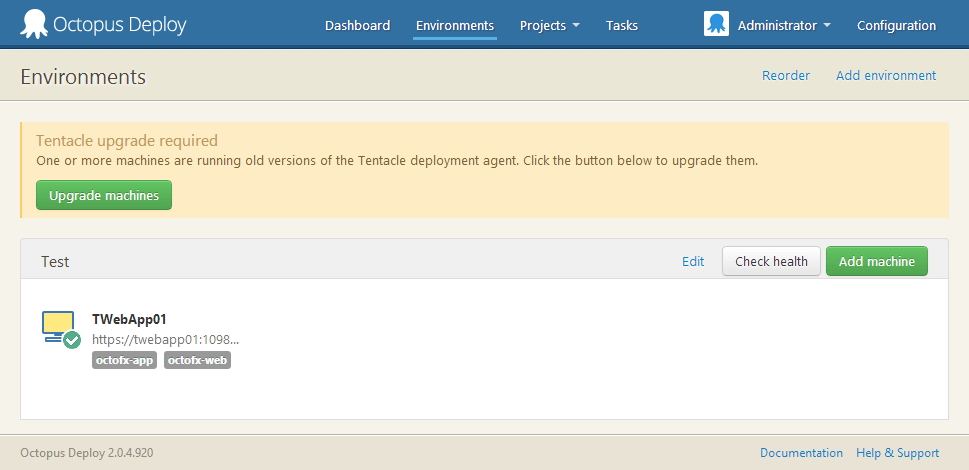Open the TWebApp01 machine name

(129, 320)
